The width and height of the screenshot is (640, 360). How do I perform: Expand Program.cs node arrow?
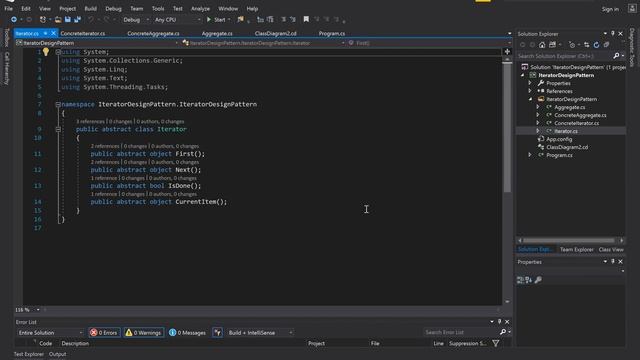530,155
